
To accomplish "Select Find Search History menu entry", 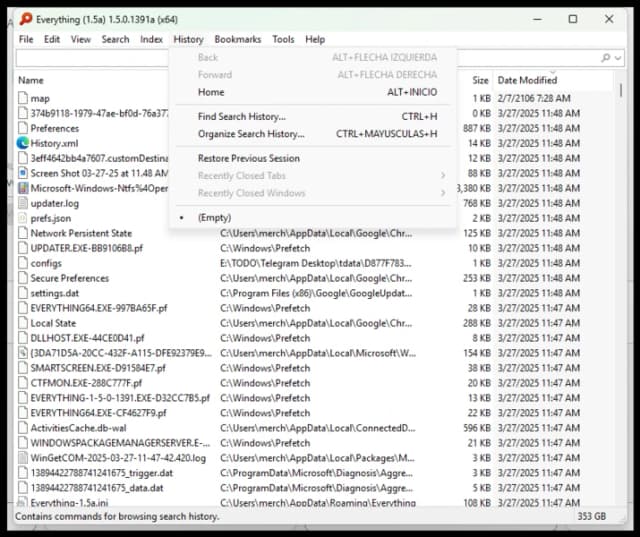I will coord(313,116).
